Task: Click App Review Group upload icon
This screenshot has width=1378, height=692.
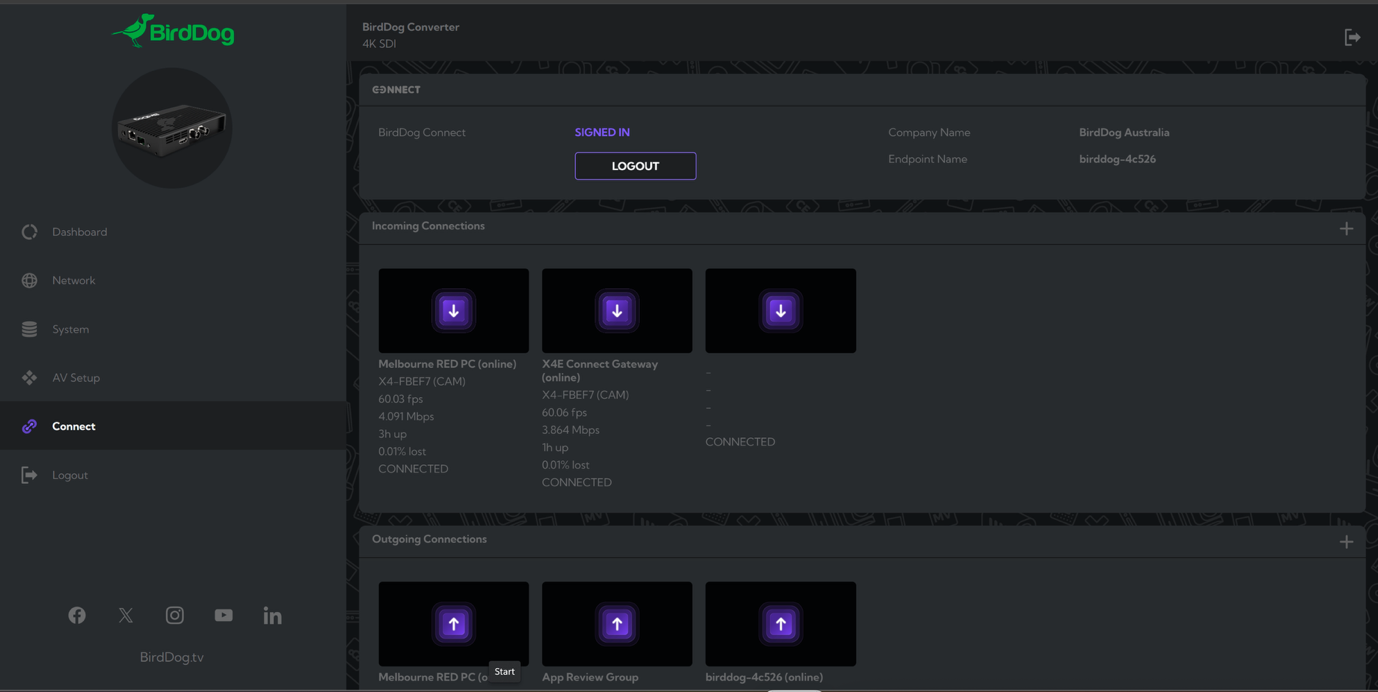Action: click(617, 624)
